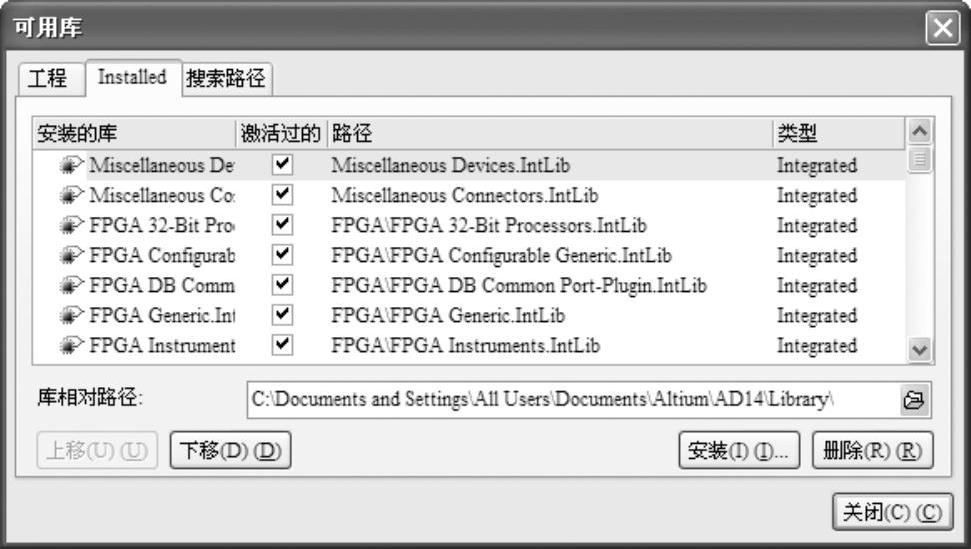The height and width of the screenshot is (549, 971).
Task: Click the 下移(D) move down button
Action: pyautogui.click(x=230, y=451)
